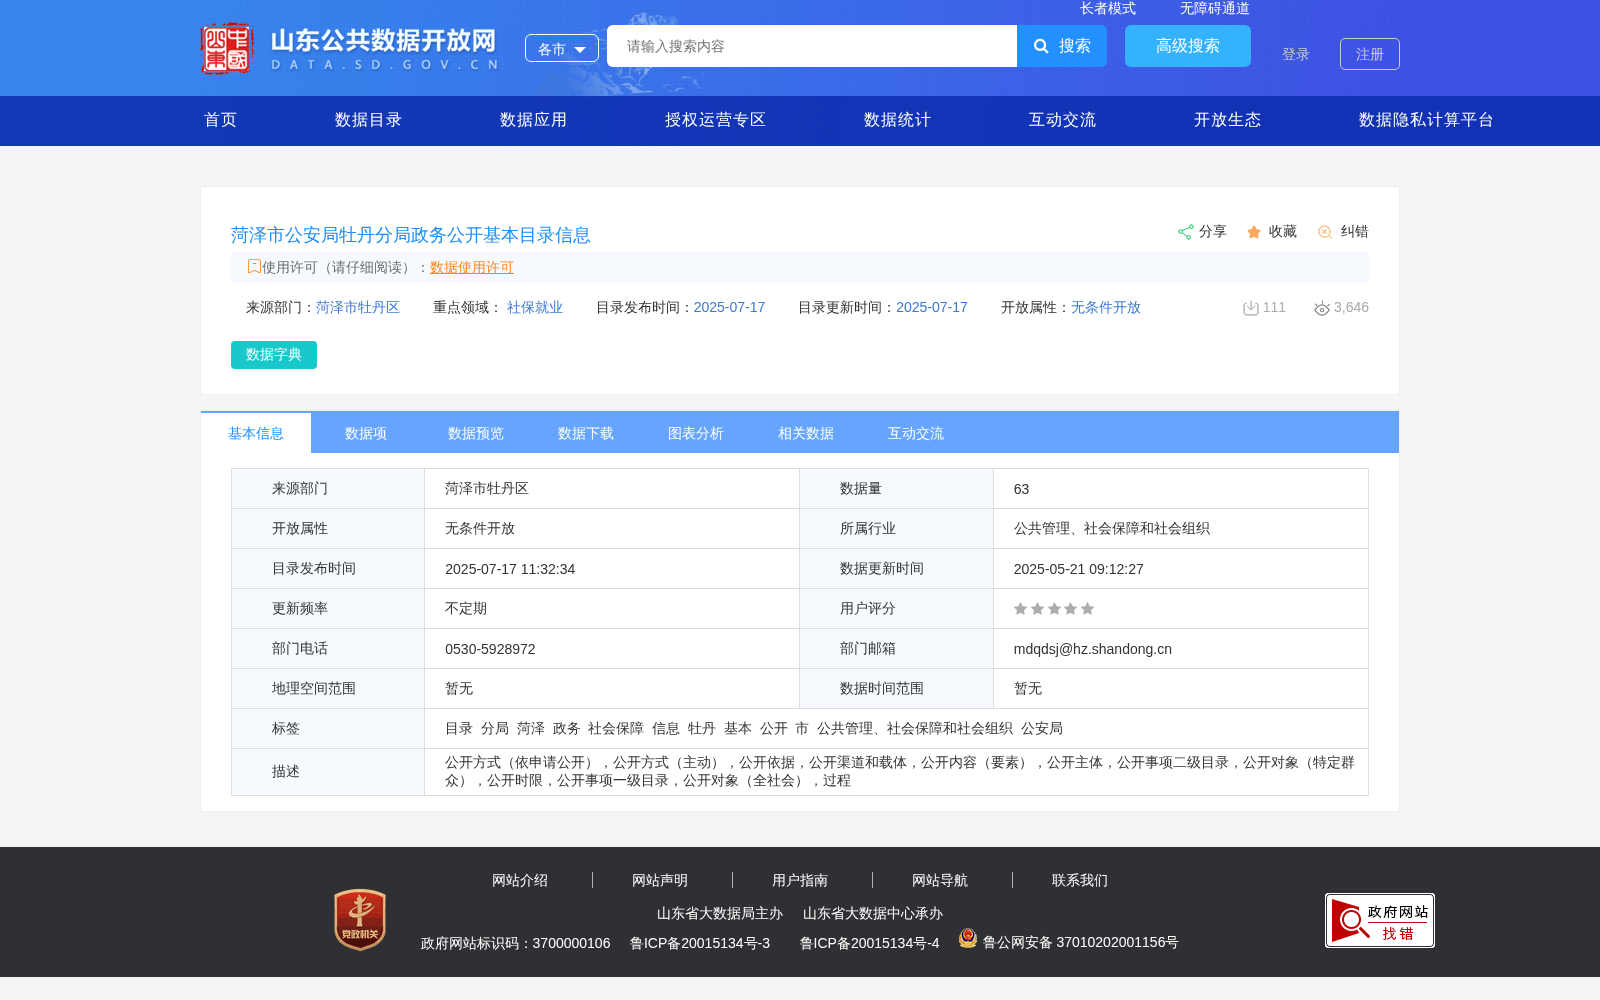Open 数据应用 menu item
Viewport: 1600px width, 1000px height.
pyautogui.click(x=534, y=120)
